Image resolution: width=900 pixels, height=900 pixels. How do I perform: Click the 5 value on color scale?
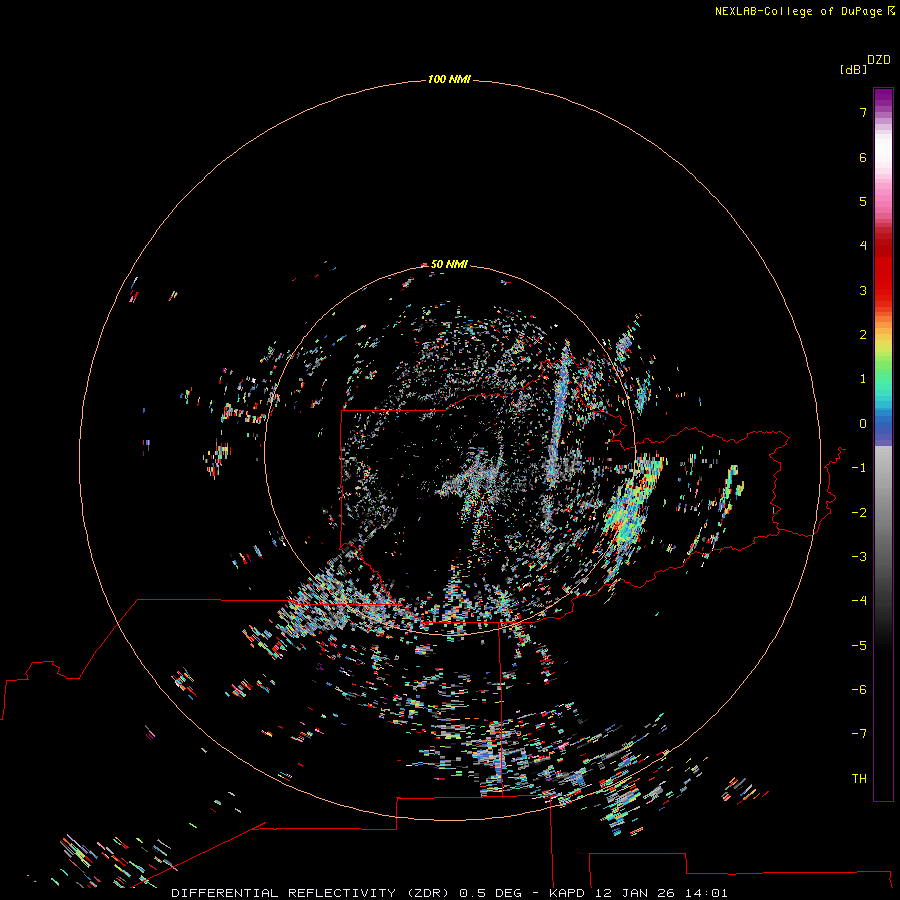[x=863, y=201]
